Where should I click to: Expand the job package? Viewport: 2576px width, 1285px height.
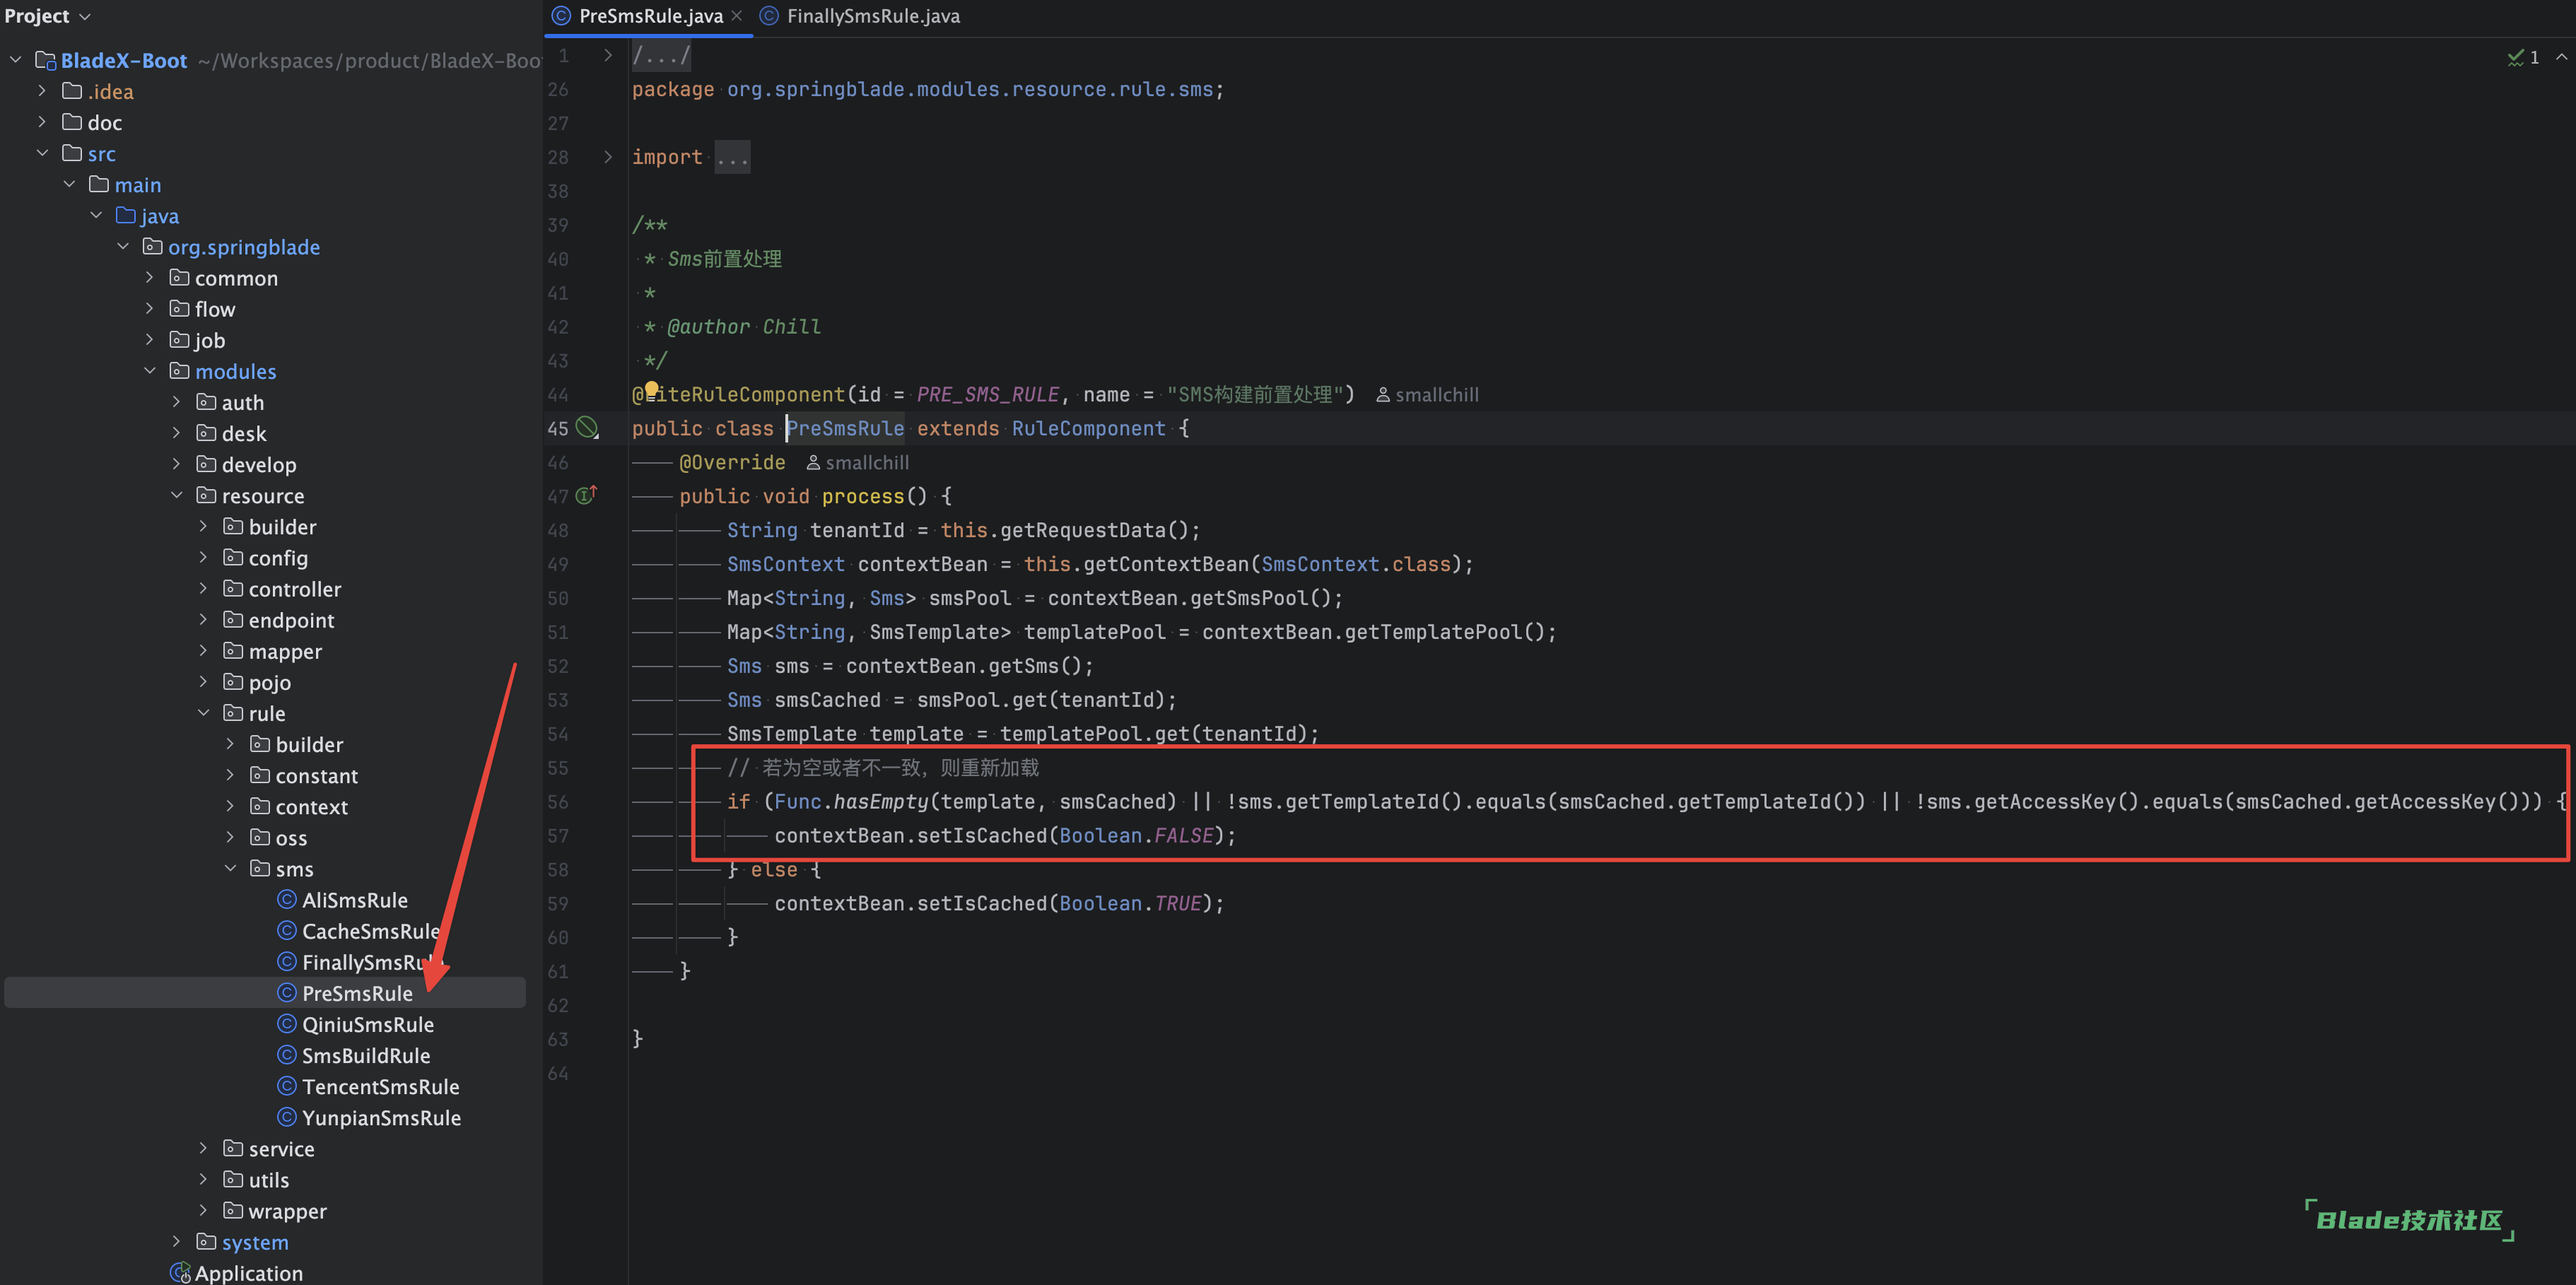(150, 339)
